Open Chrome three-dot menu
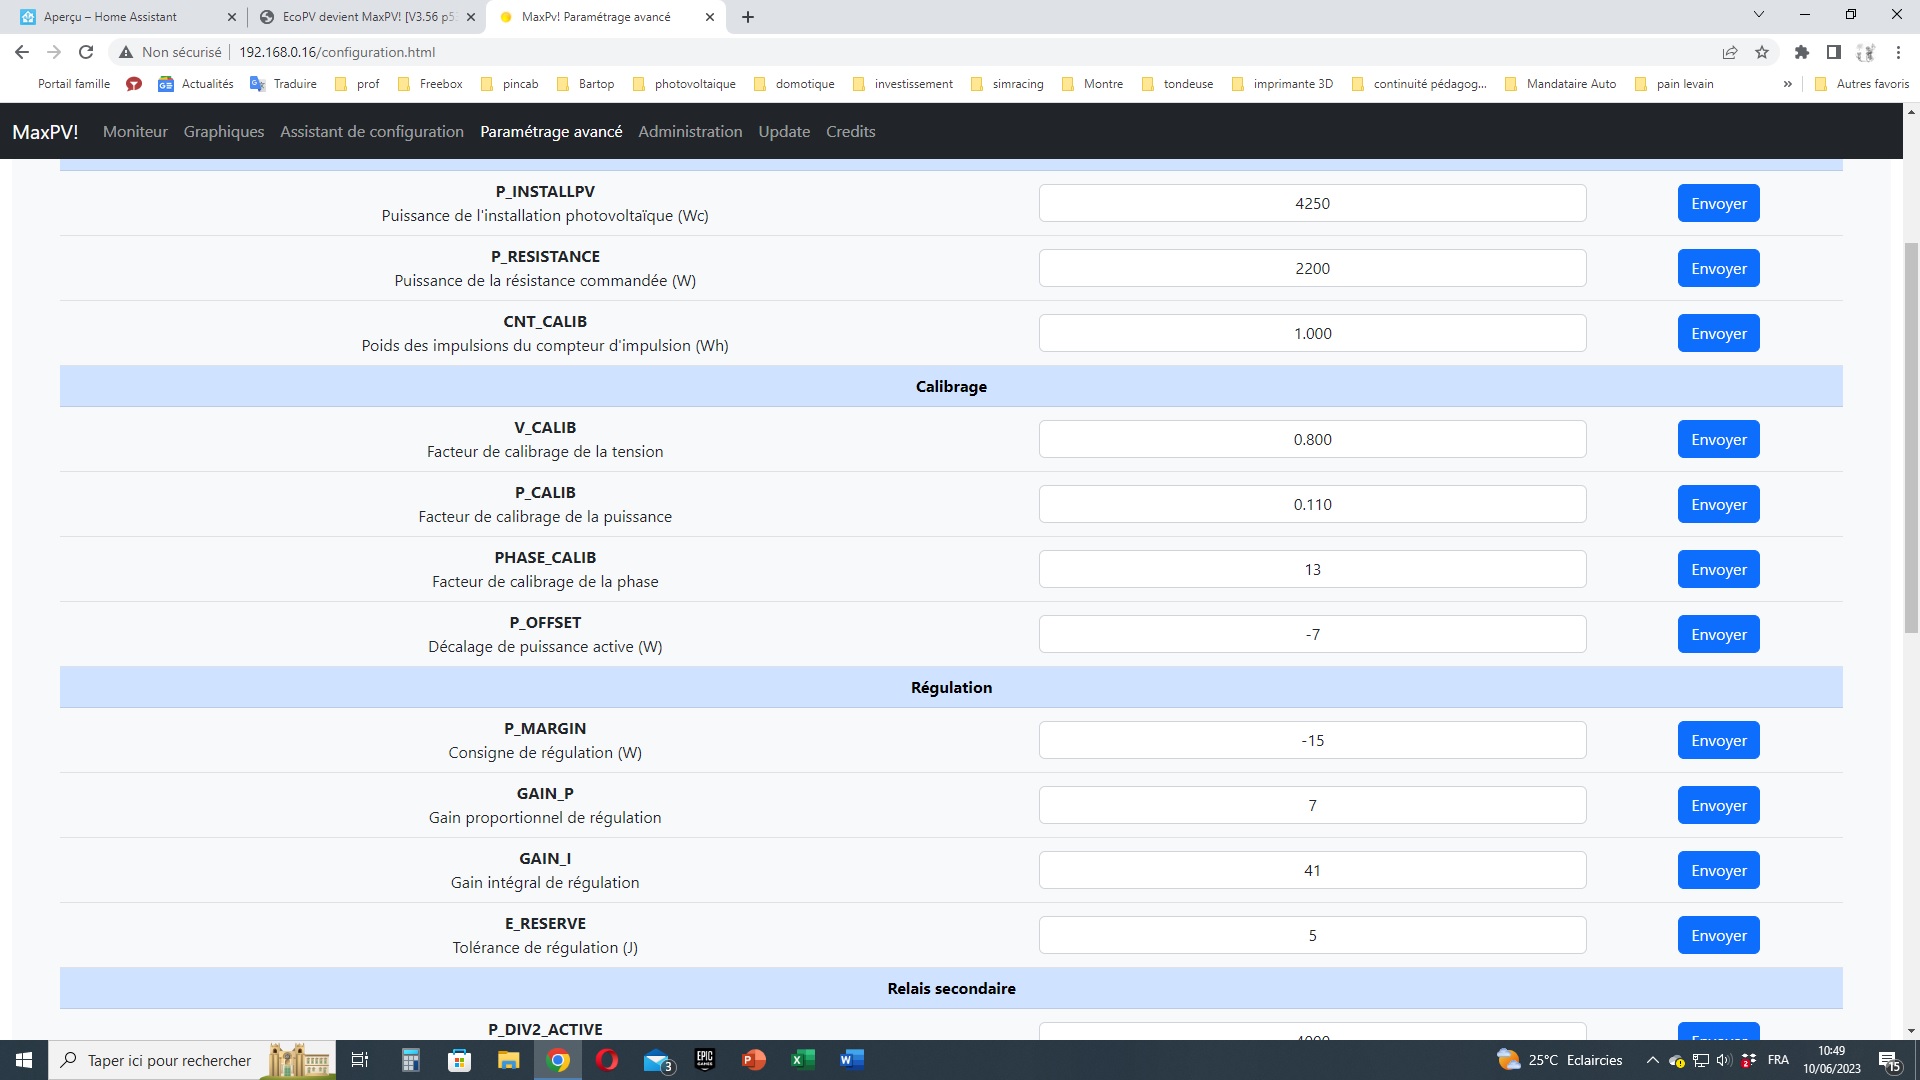The image size is (1920, 1080). point(1898,52)
